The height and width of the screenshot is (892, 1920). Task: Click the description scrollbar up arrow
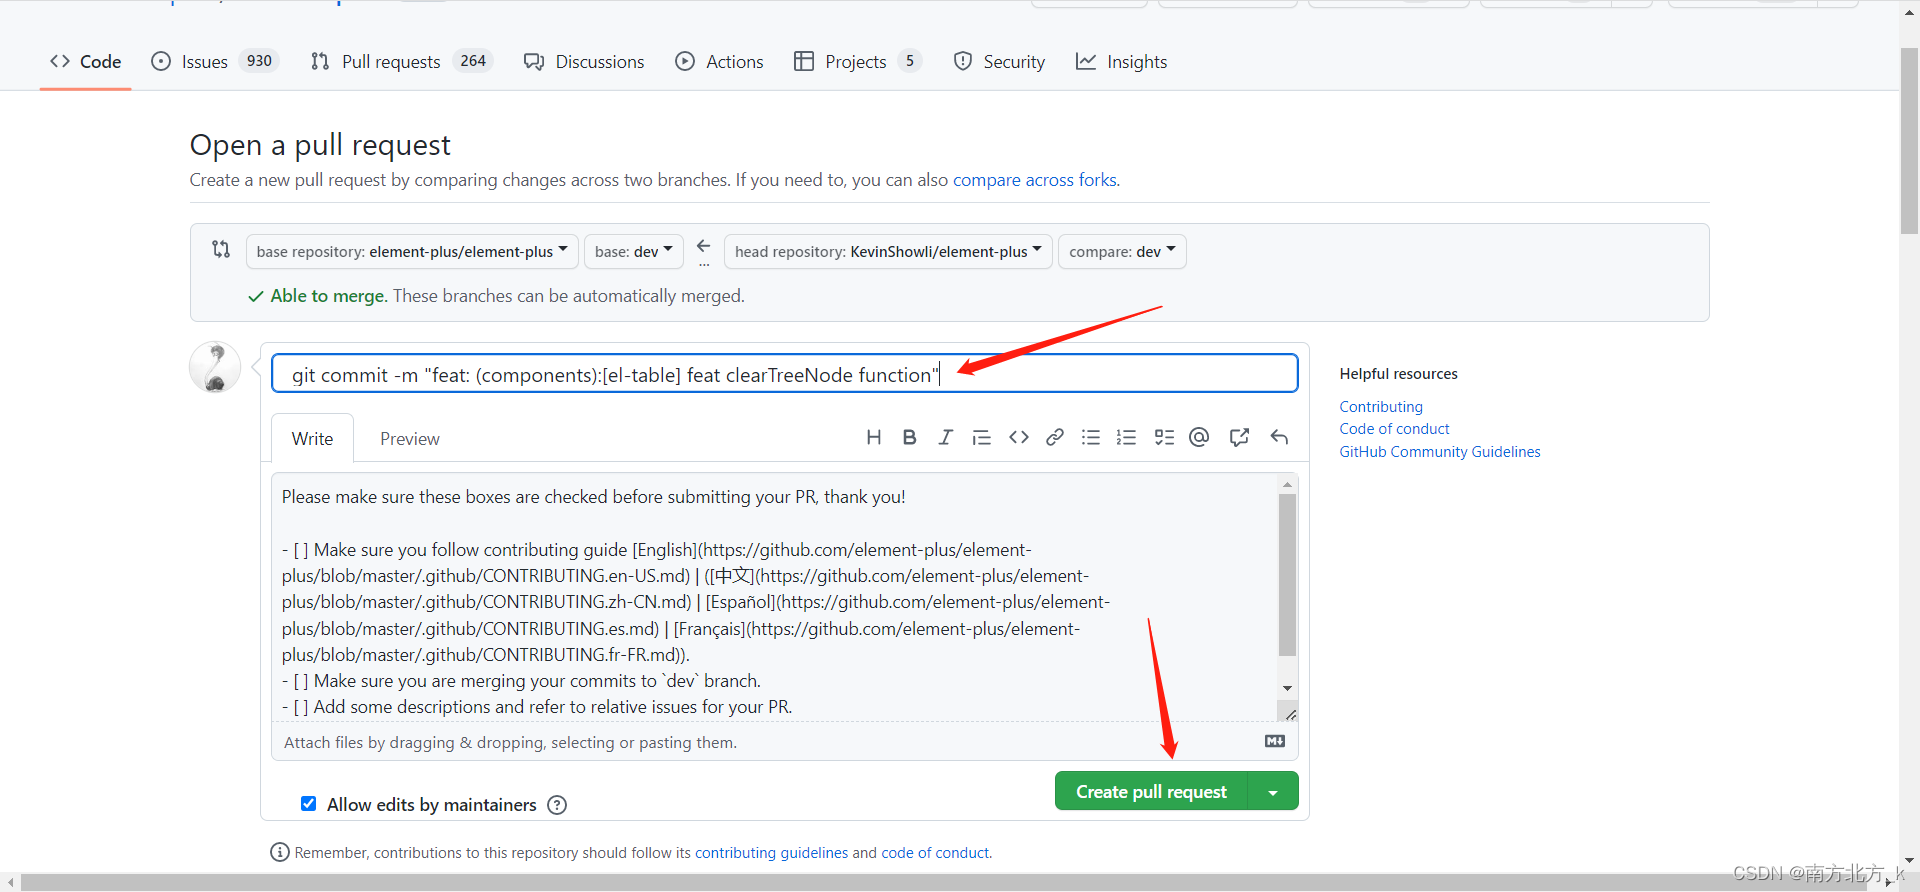tap(1287, 484)
